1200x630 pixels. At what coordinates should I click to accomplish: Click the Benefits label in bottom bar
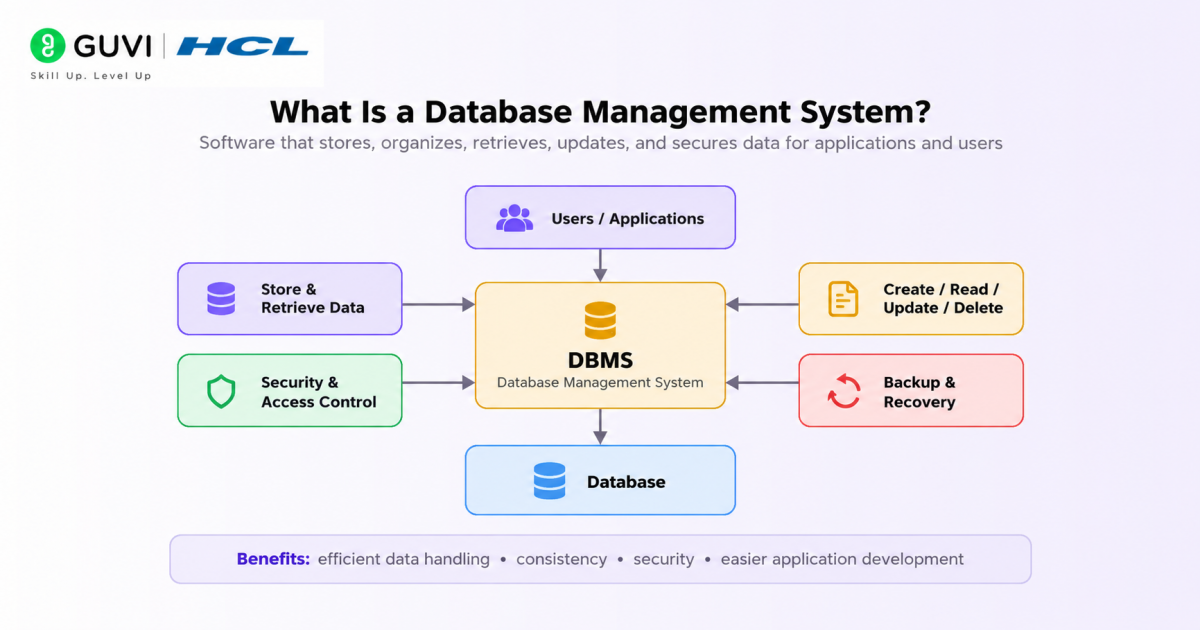coord(273,559)
